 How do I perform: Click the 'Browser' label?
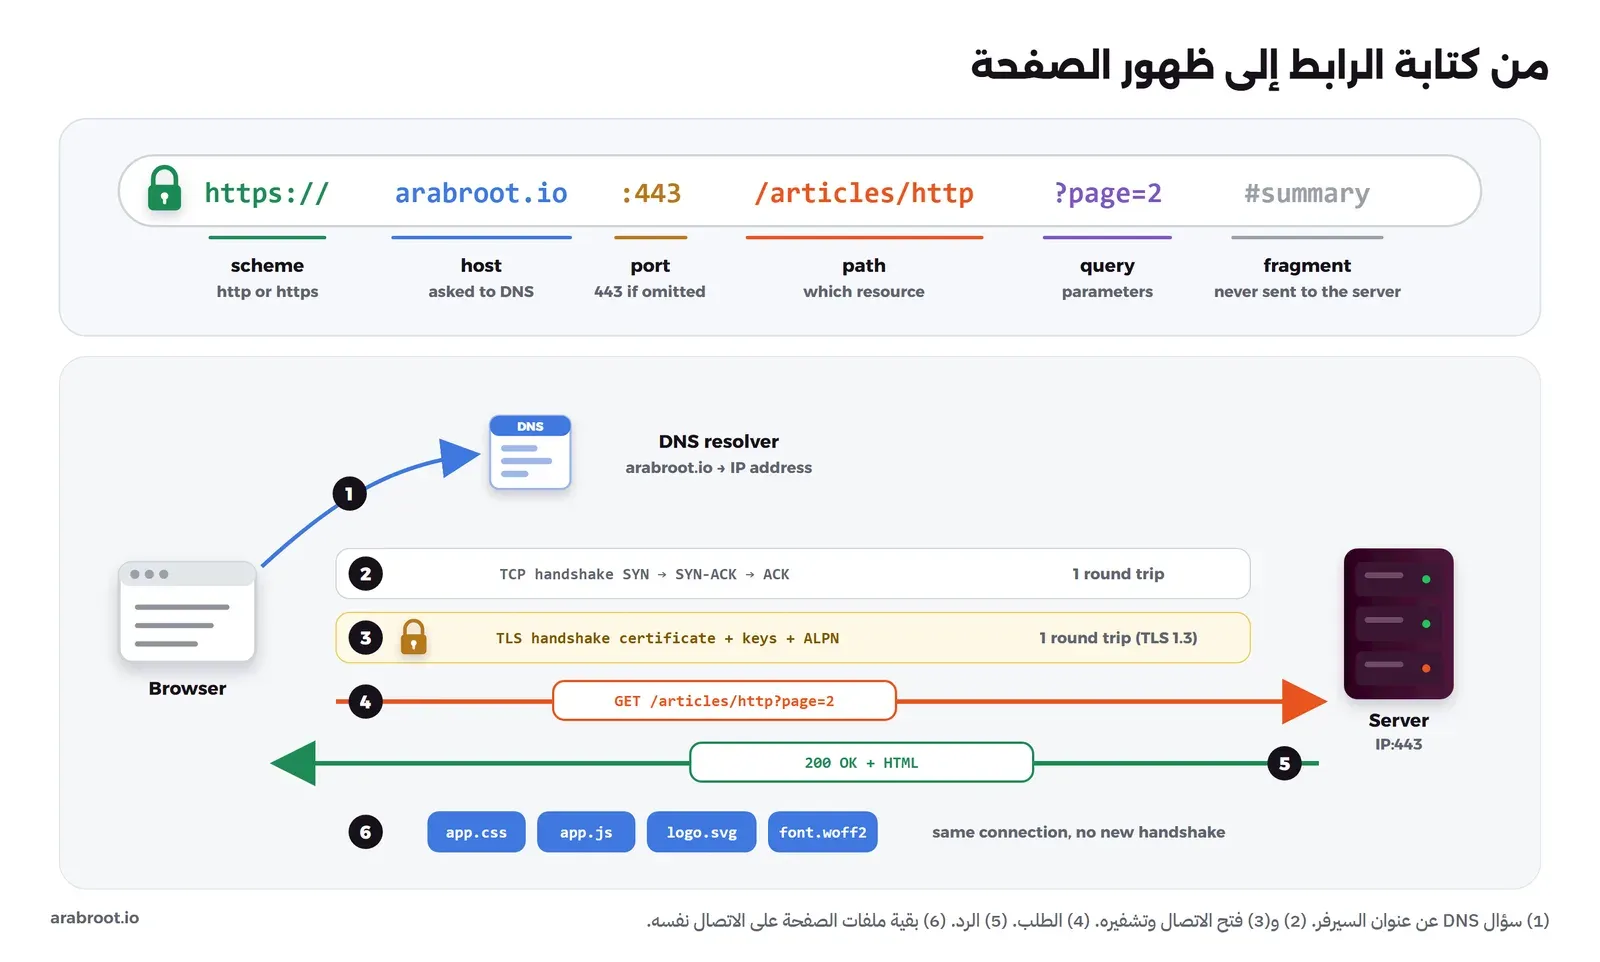click(187, 688)
